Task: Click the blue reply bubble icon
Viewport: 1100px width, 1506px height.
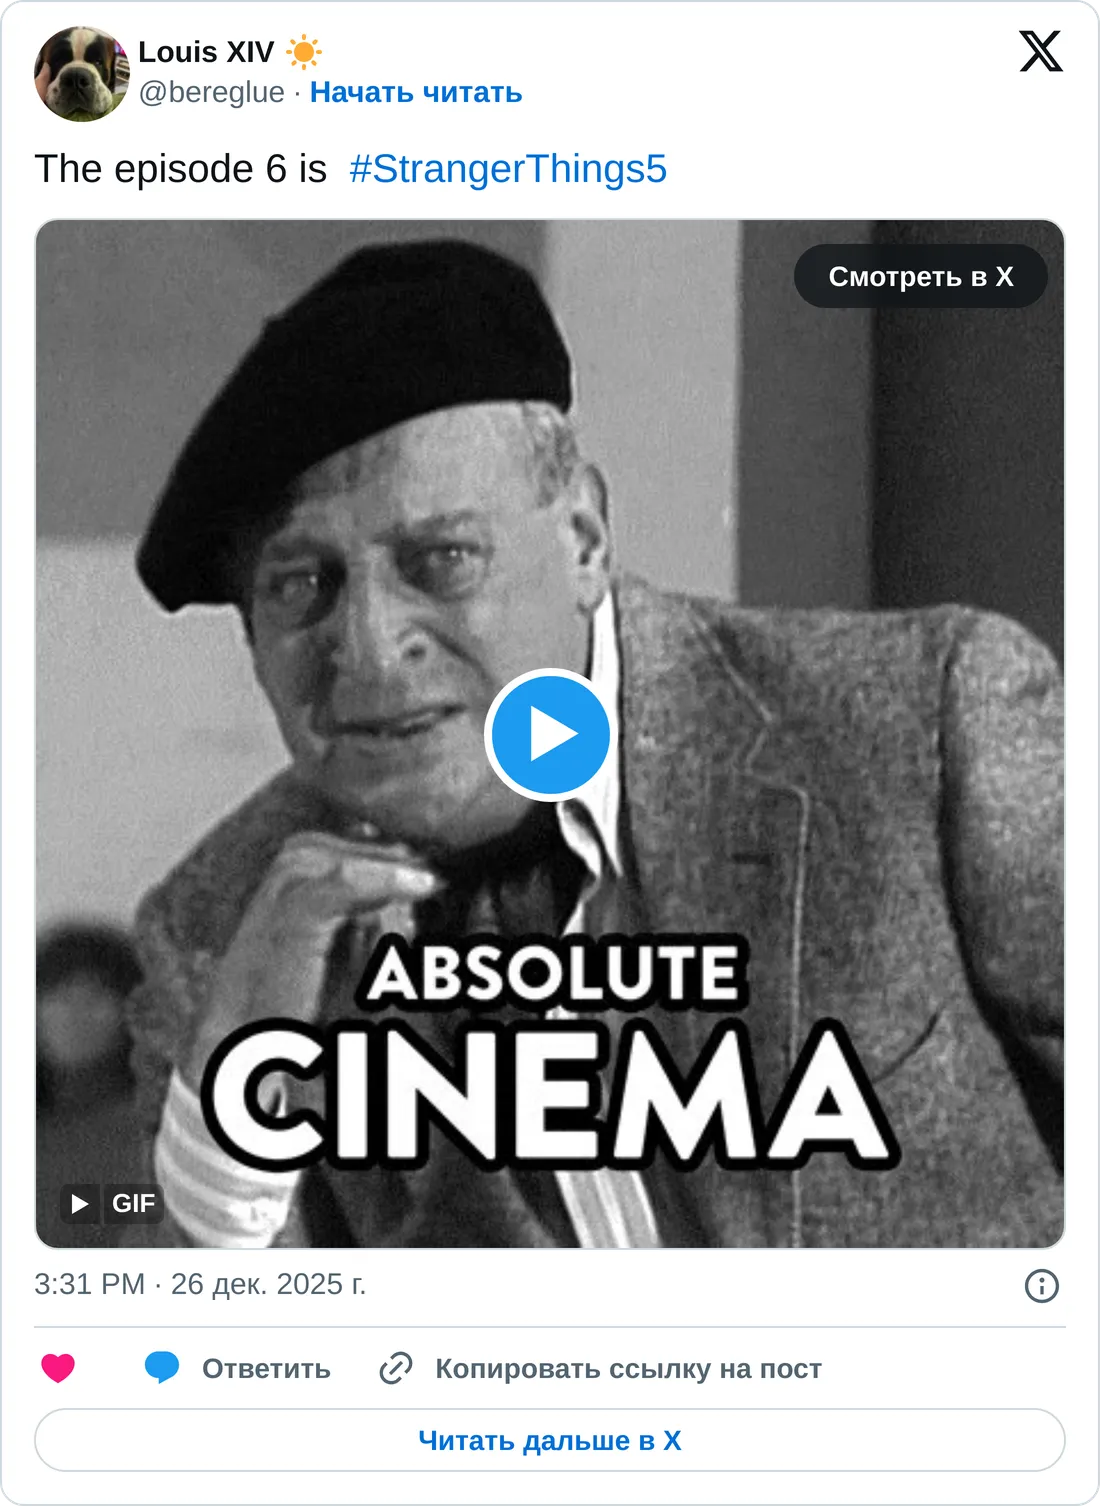Action: coord(162,1368)
